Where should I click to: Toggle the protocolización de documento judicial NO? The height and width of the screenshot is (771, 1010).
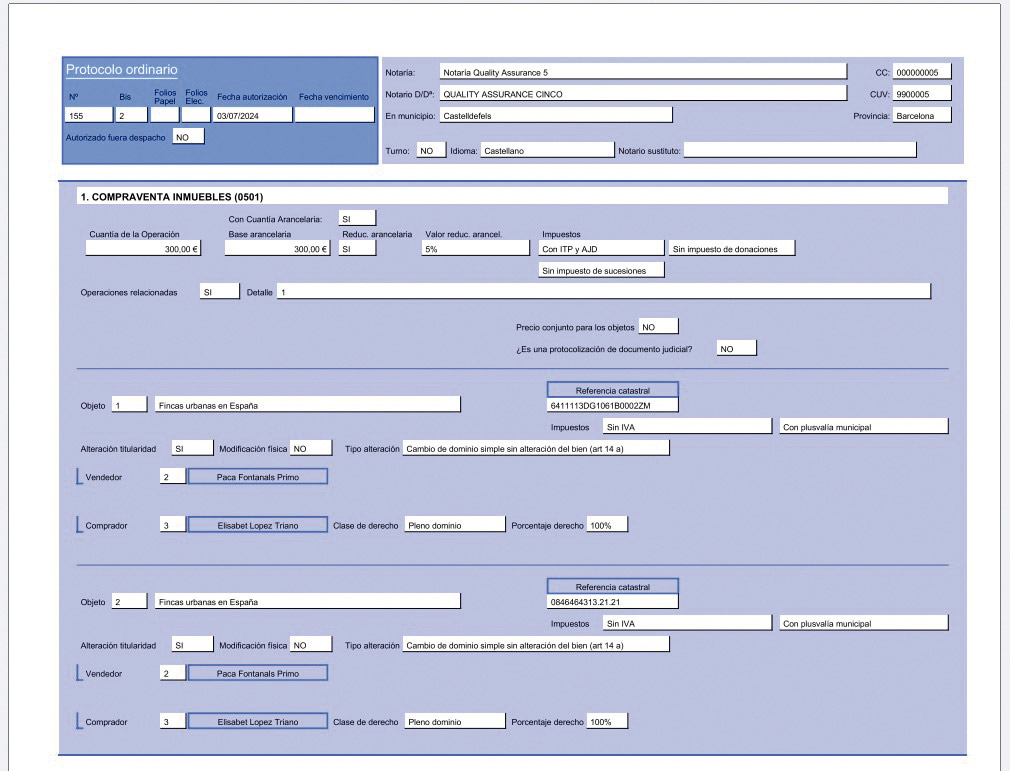(x=735, y=349)
